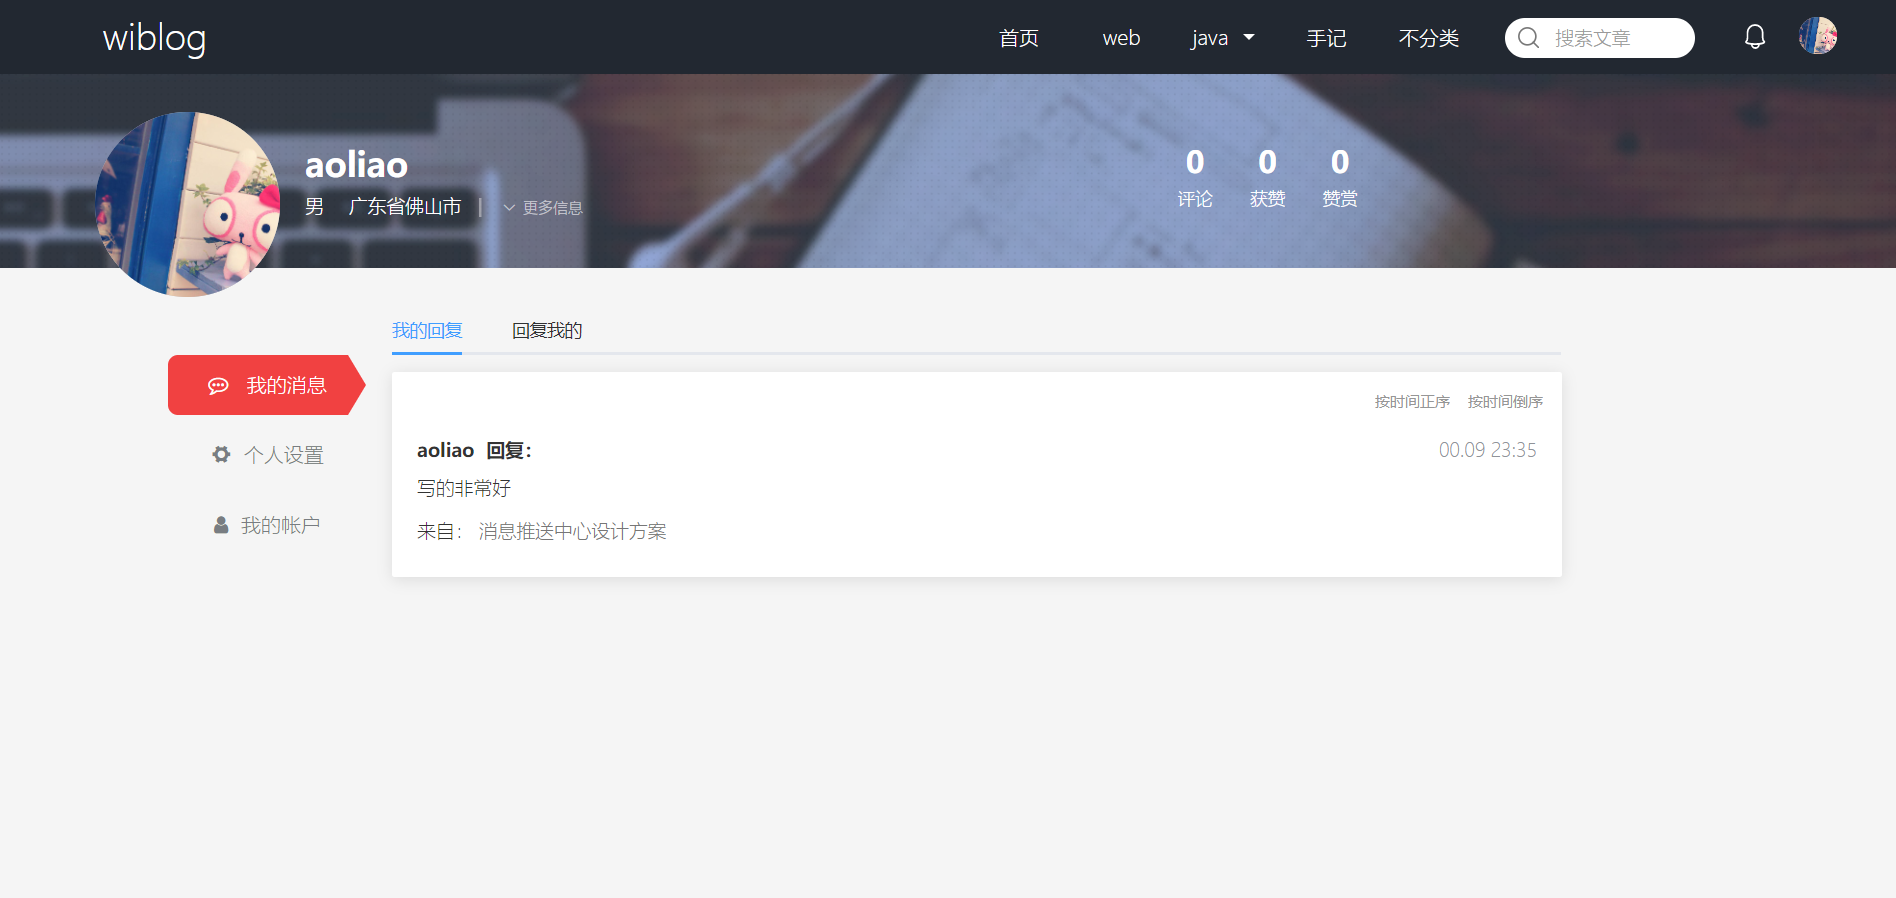The height and width of the screenshot is (898, 1896).
Task: Sort replies by 按时间正序
Action: [x=1412, y=402]
